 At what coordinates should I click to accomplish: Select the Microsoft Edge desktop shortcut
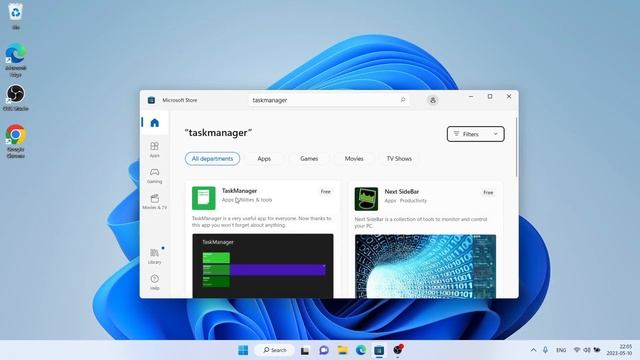click(x=16, y=60)
